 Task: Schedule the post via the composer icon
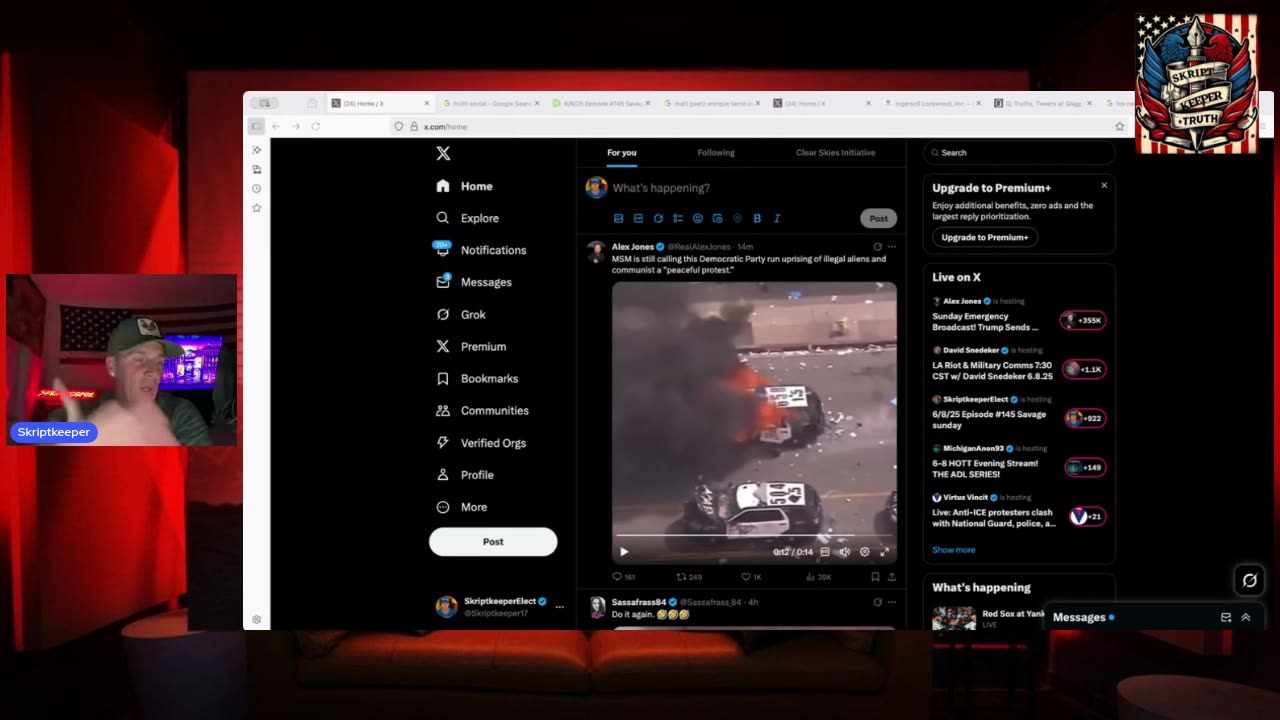717,218
